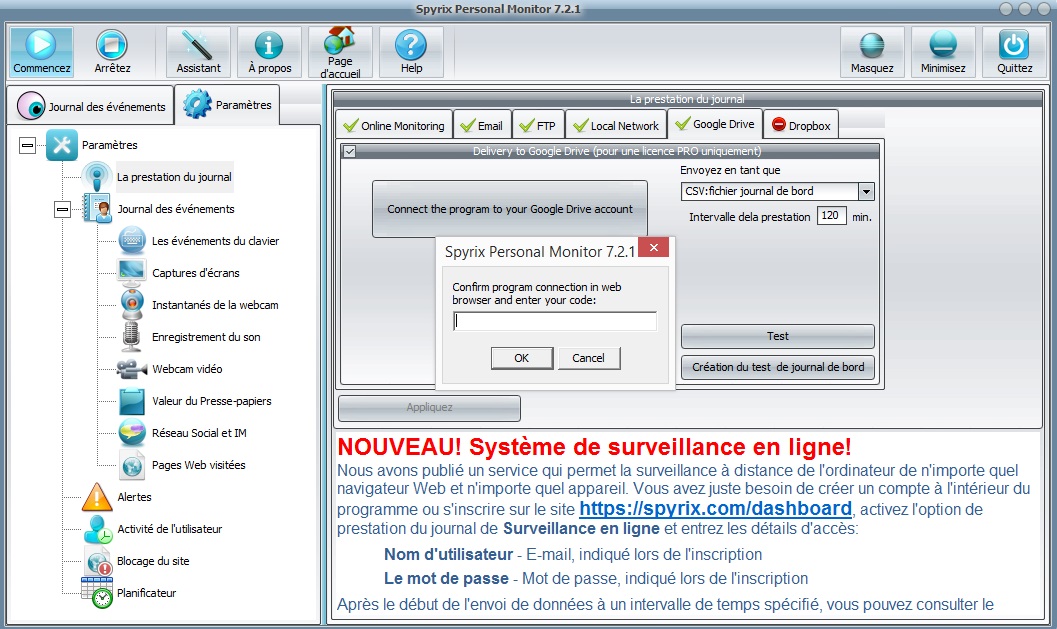Focus the confirmation code input field
Screen dimensions: 1057x629
tap(555, 322)
